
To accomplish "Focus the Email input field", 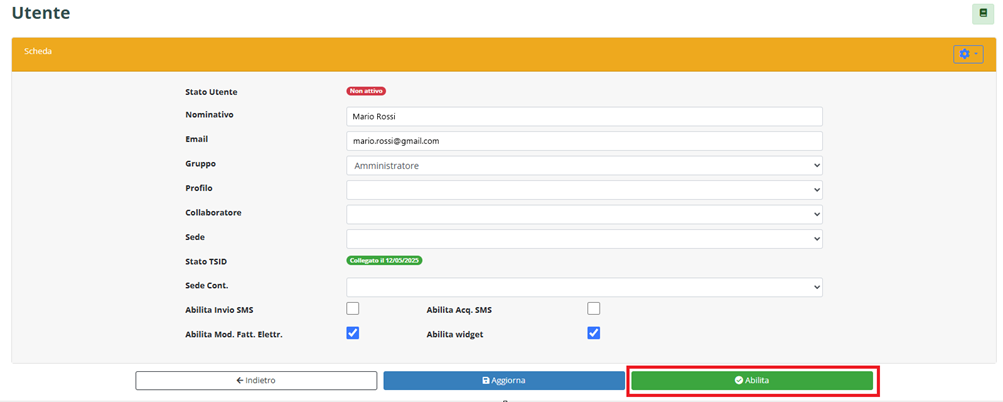I will pyautogui.click(x=584, y=141).
